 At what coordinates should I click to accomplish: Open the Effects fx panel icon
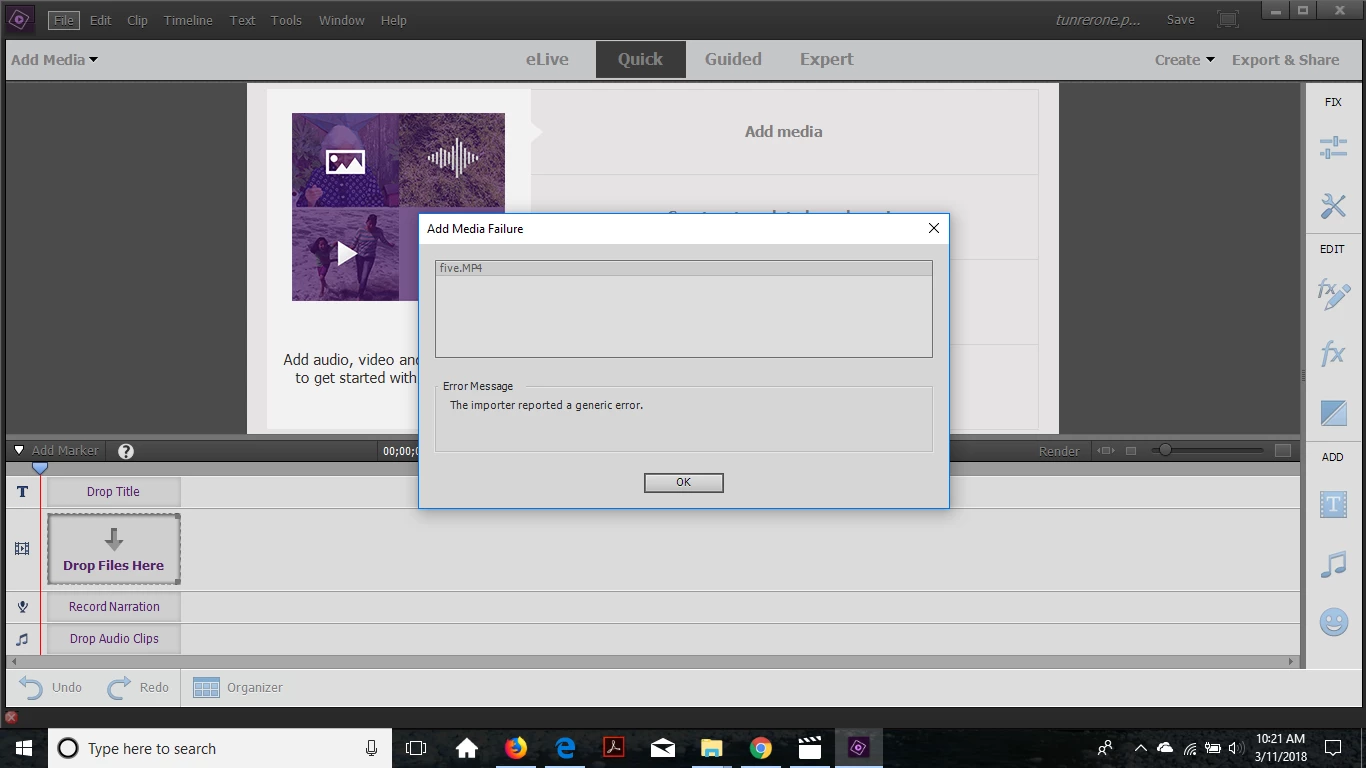pyautogui.click(x=1333, y=353)
